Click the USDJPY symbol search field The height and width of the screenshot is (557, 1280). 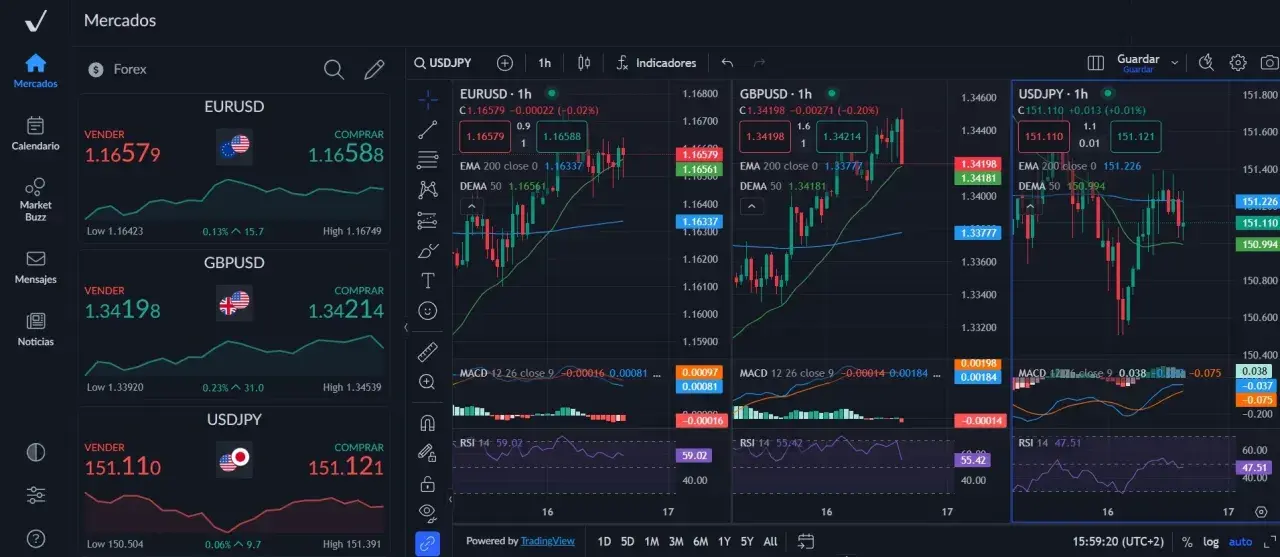(444, 63)
